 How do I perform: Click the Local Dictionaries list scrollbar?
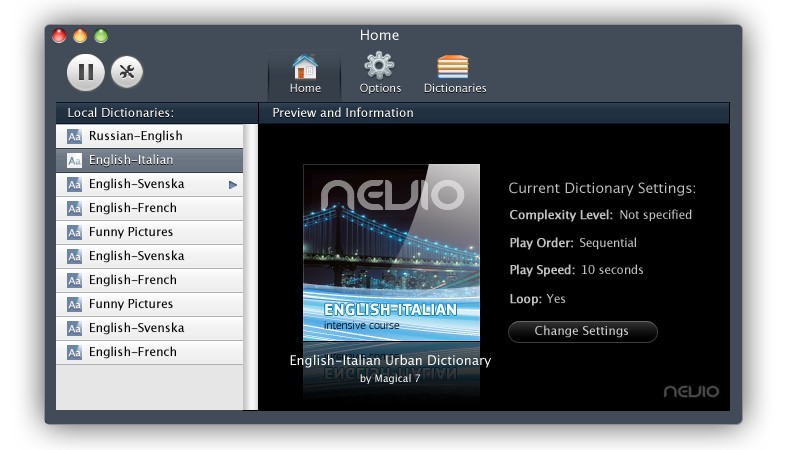tap(250, 267)
